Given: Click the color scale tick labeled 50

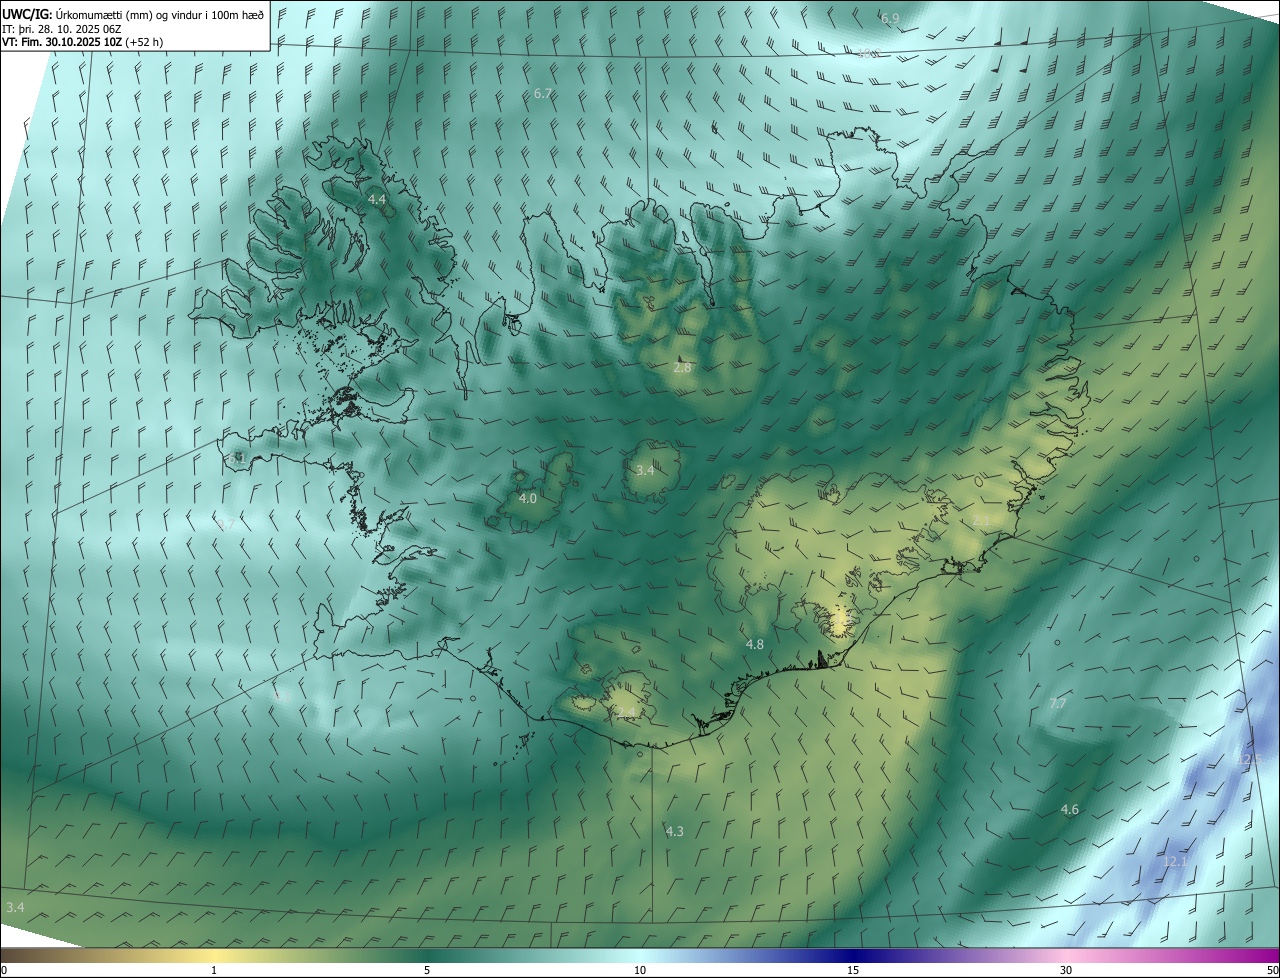Looking at the screenshot, I should 1272,971.
